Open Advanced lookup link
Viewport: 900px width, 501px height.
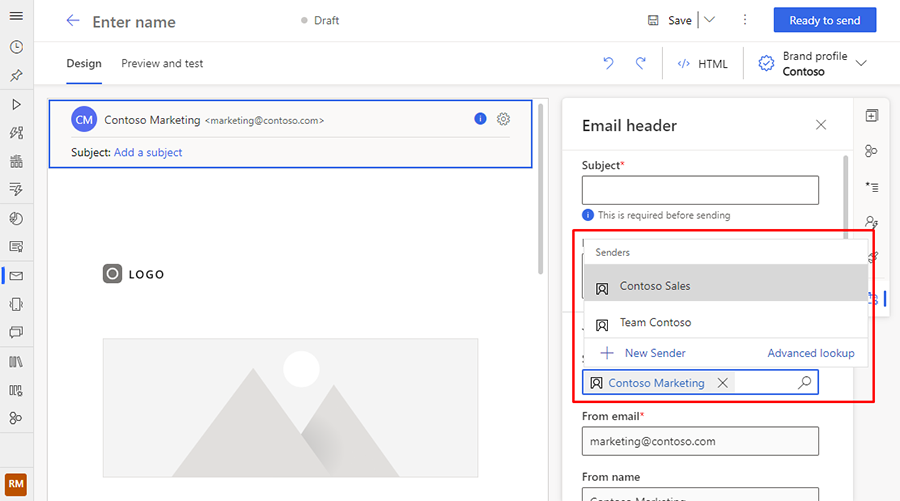[811, 353]
